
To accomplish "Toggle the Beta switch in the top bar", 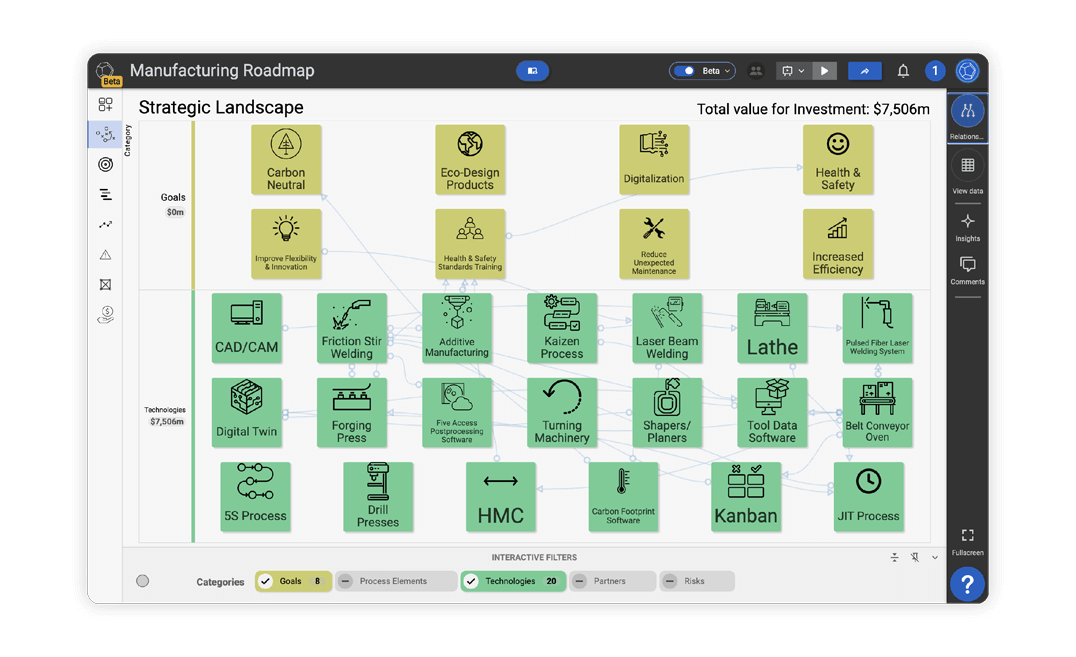I will pyautogui.click(x=684, y=71).
